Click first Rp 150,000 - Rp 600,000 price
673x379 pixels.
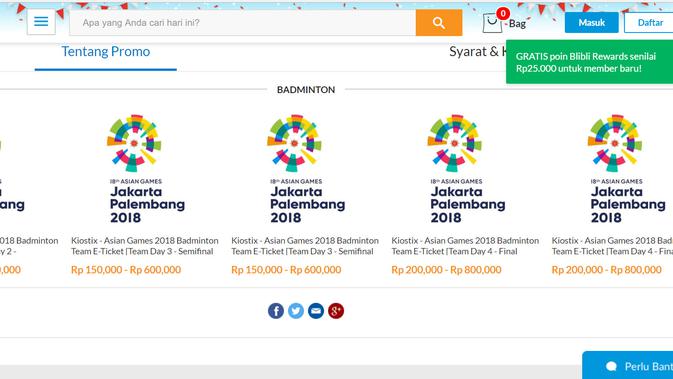point(126,270)
